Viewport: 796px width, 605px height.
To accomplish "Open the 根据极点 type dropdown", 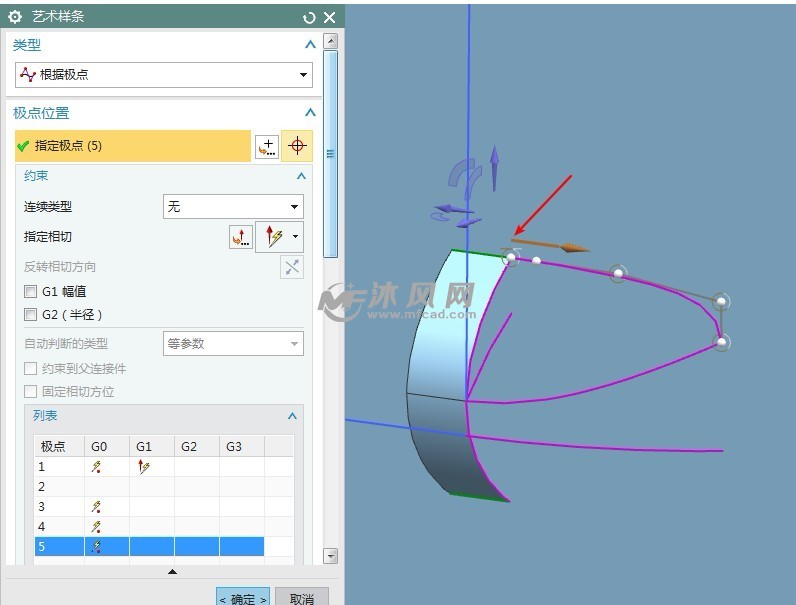I will pyautogui.click(x=163, y=75).
